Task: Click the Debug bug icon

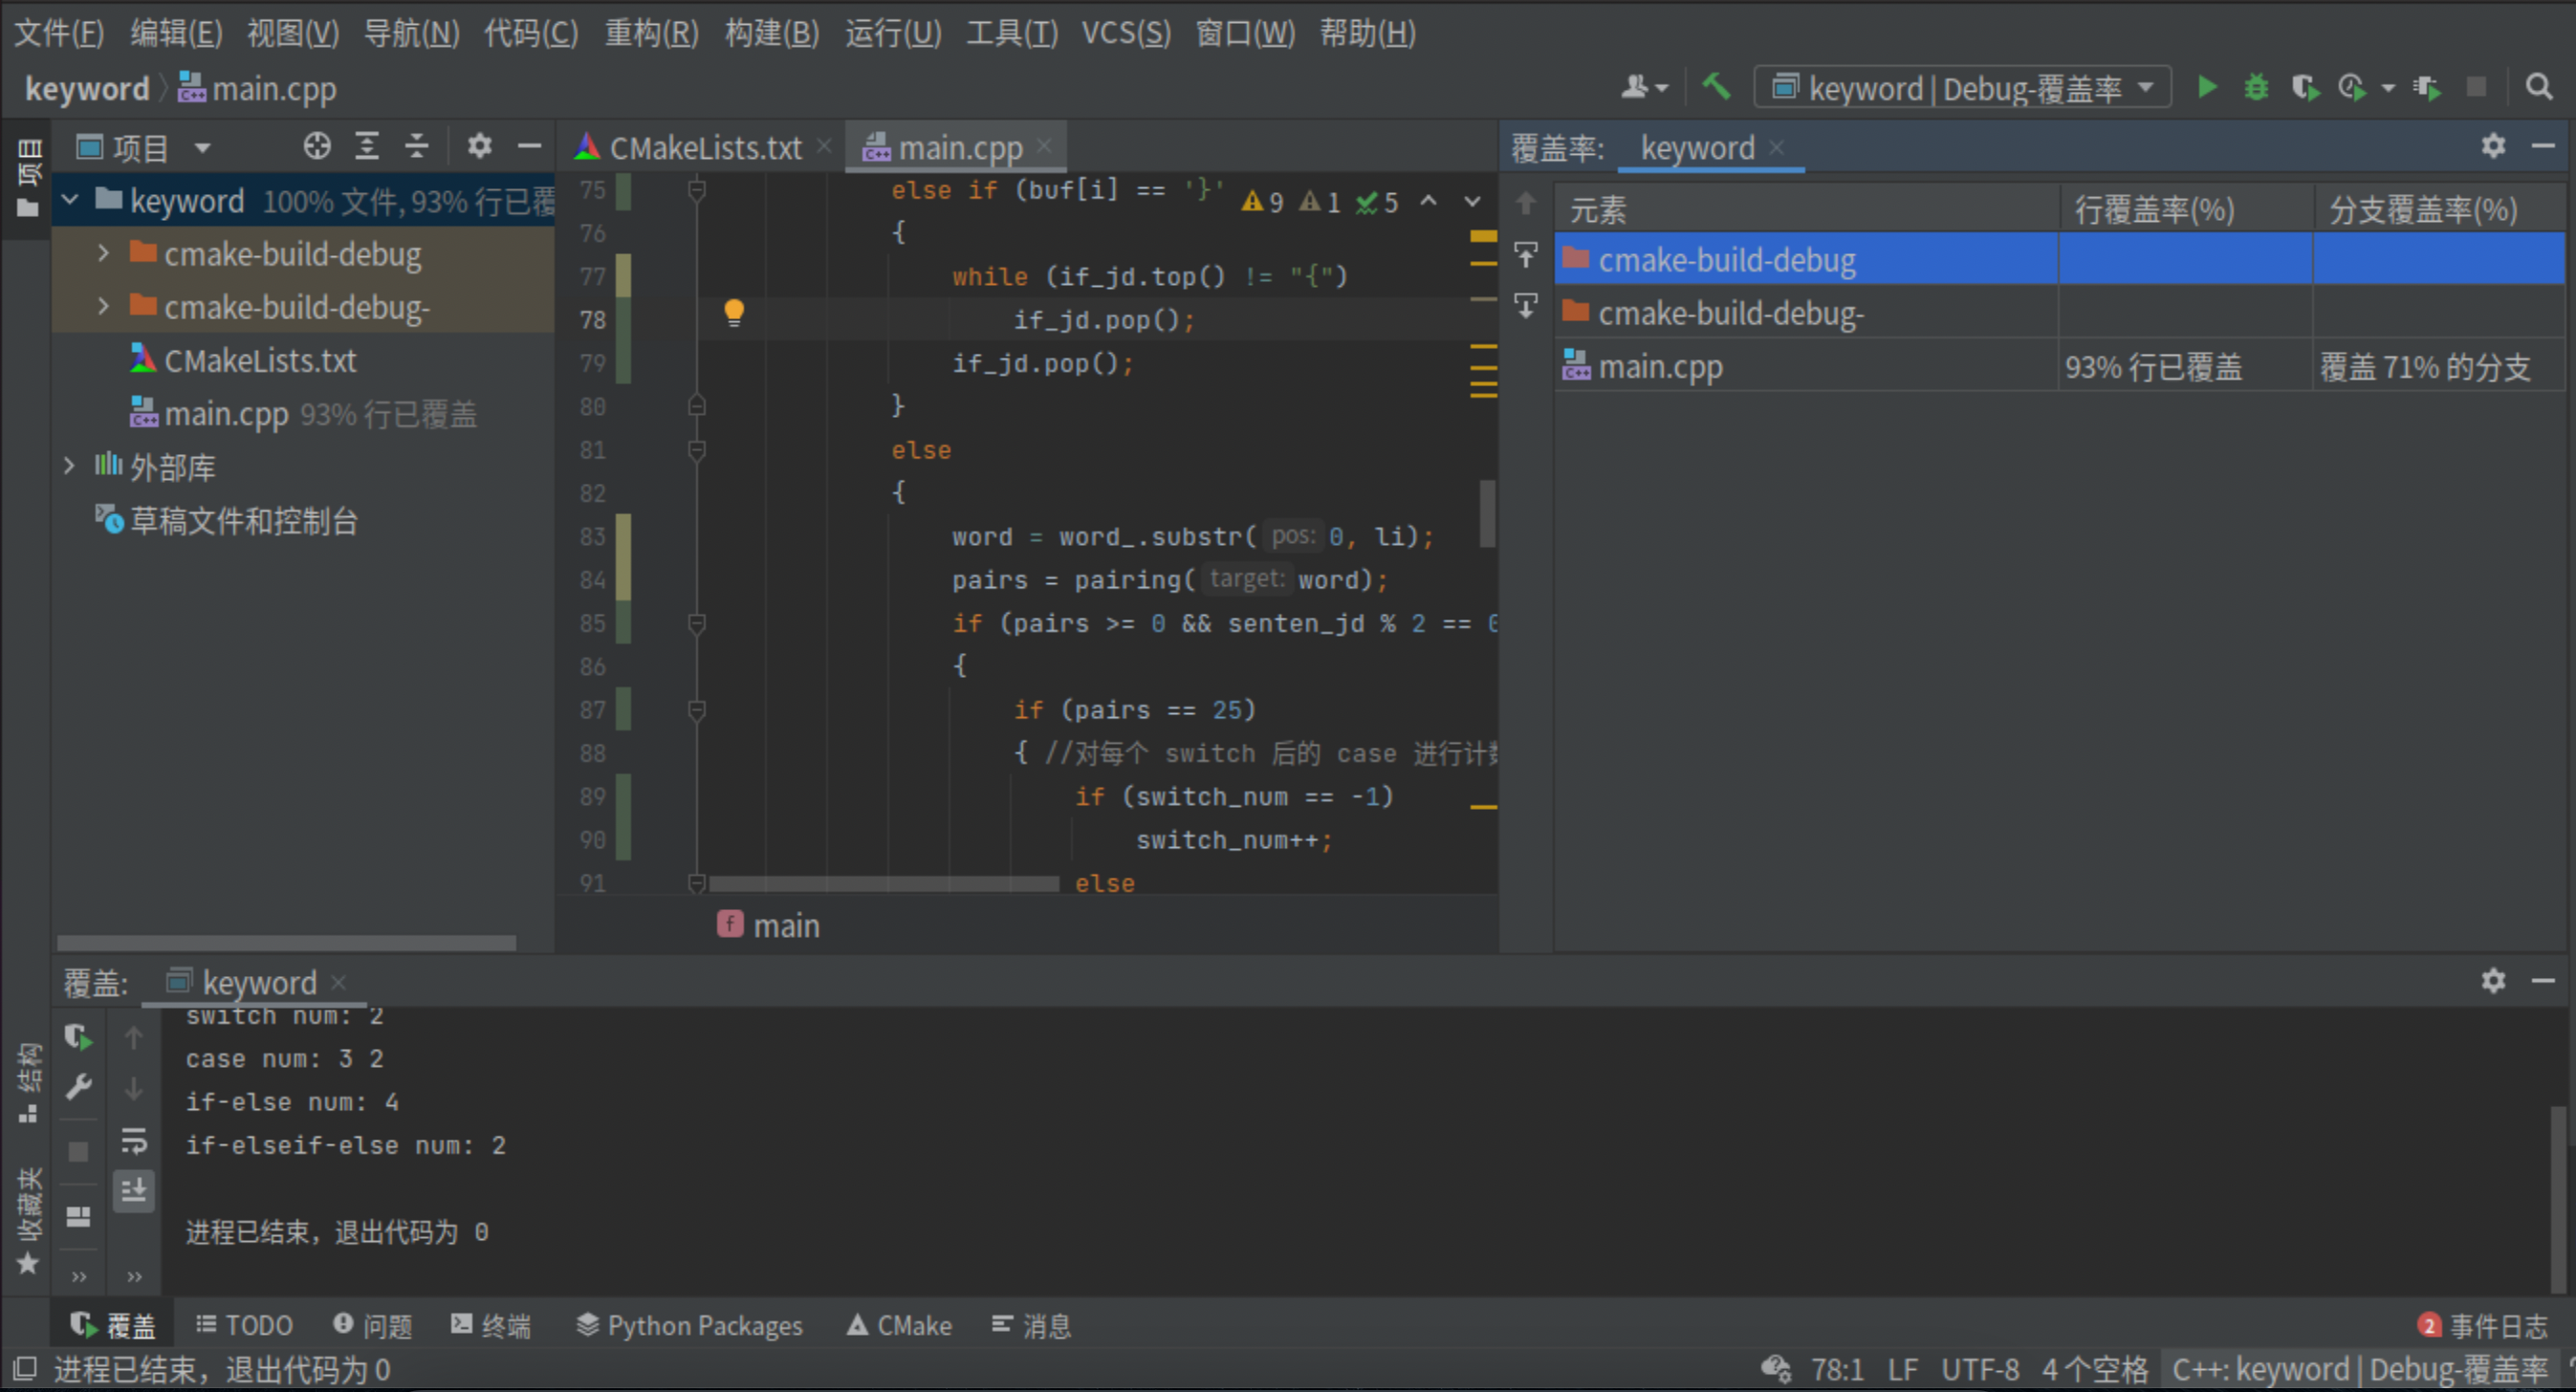Action: [2256, 88]
